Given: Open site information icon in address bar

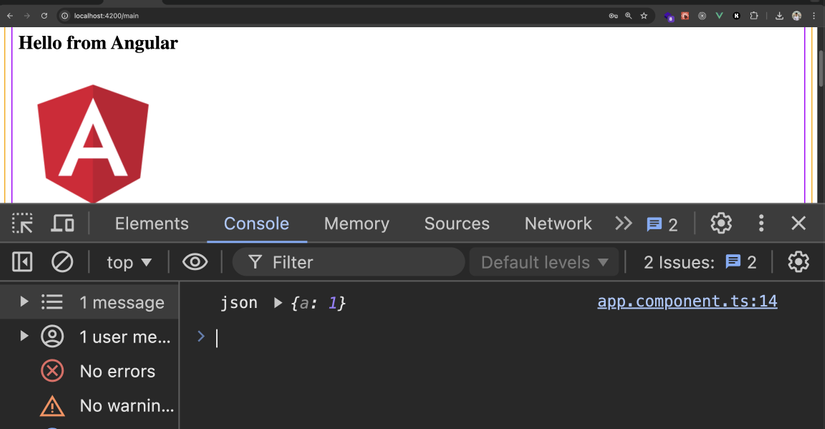Looking at the screenshot, I should [65, 16].
